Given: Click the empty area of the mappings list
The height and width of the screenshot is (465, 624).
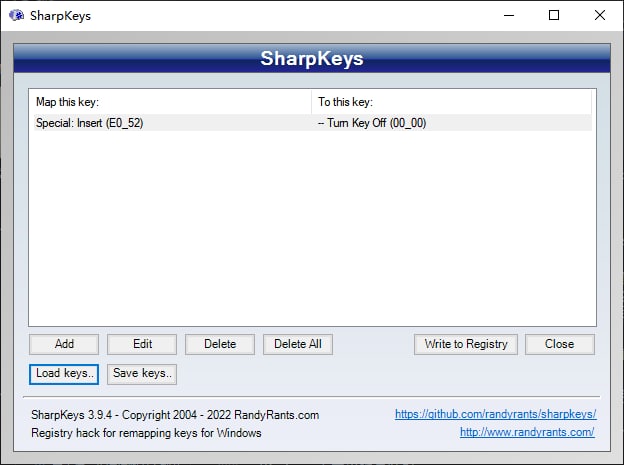Looking at the screenshot, I should (x=310, y=230).
